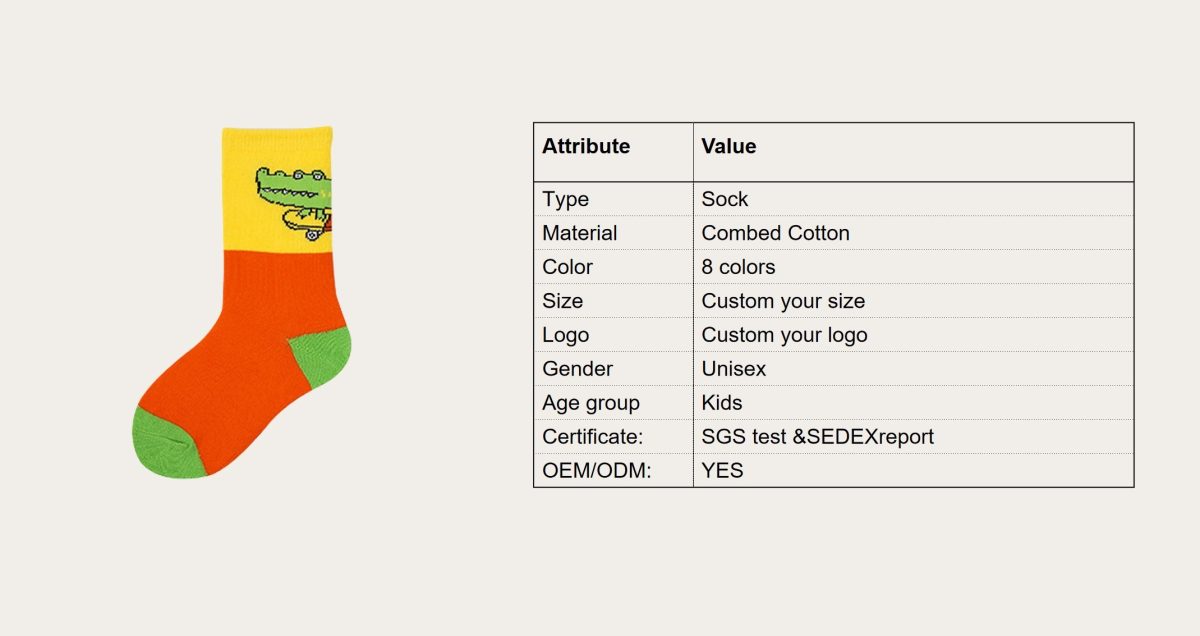Click the YES value for OEM/ODM

(722, 470)
